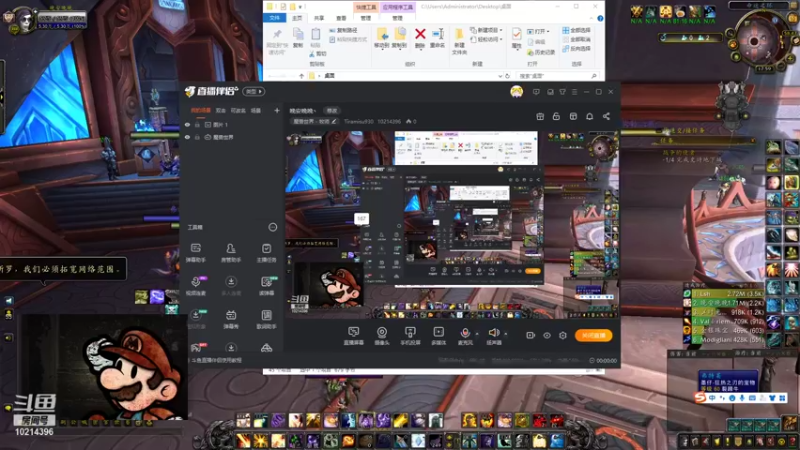
Task: Expand the New Item dropdown in File Explorer
Action: 501,30
